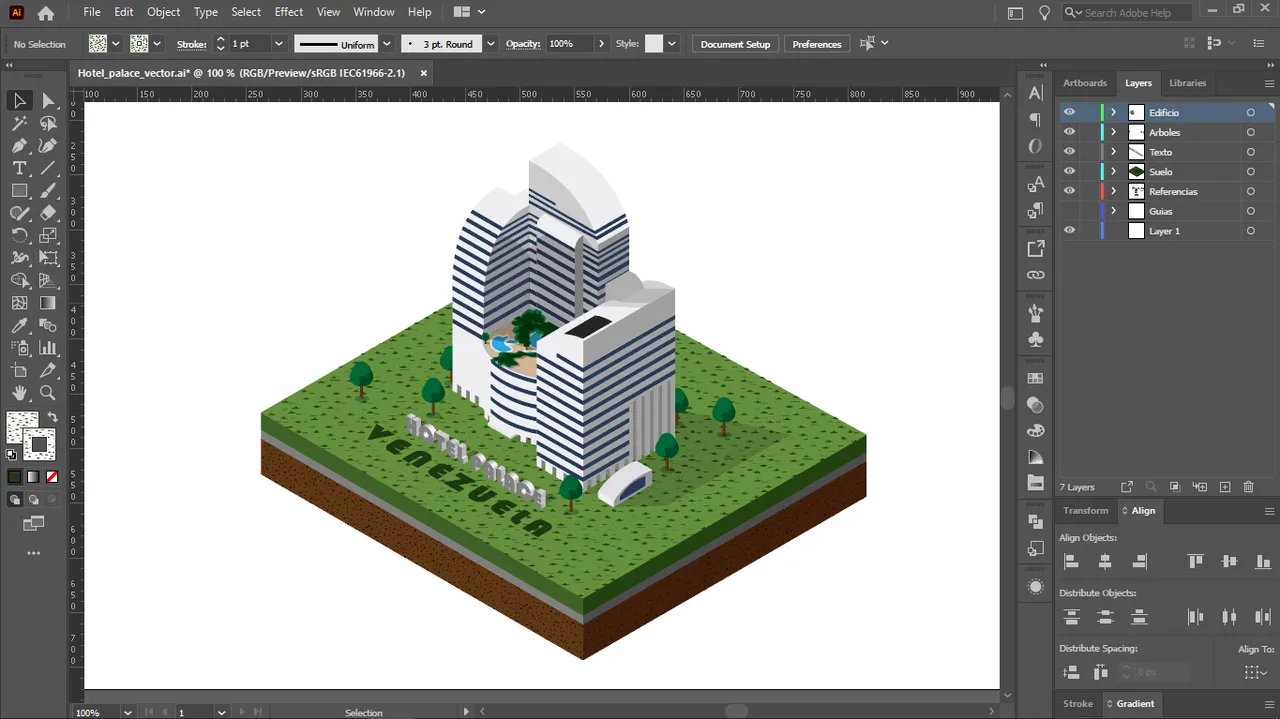Select the Line Segment tool
This screenshot has height=719, width=1280.
[48, 168]
